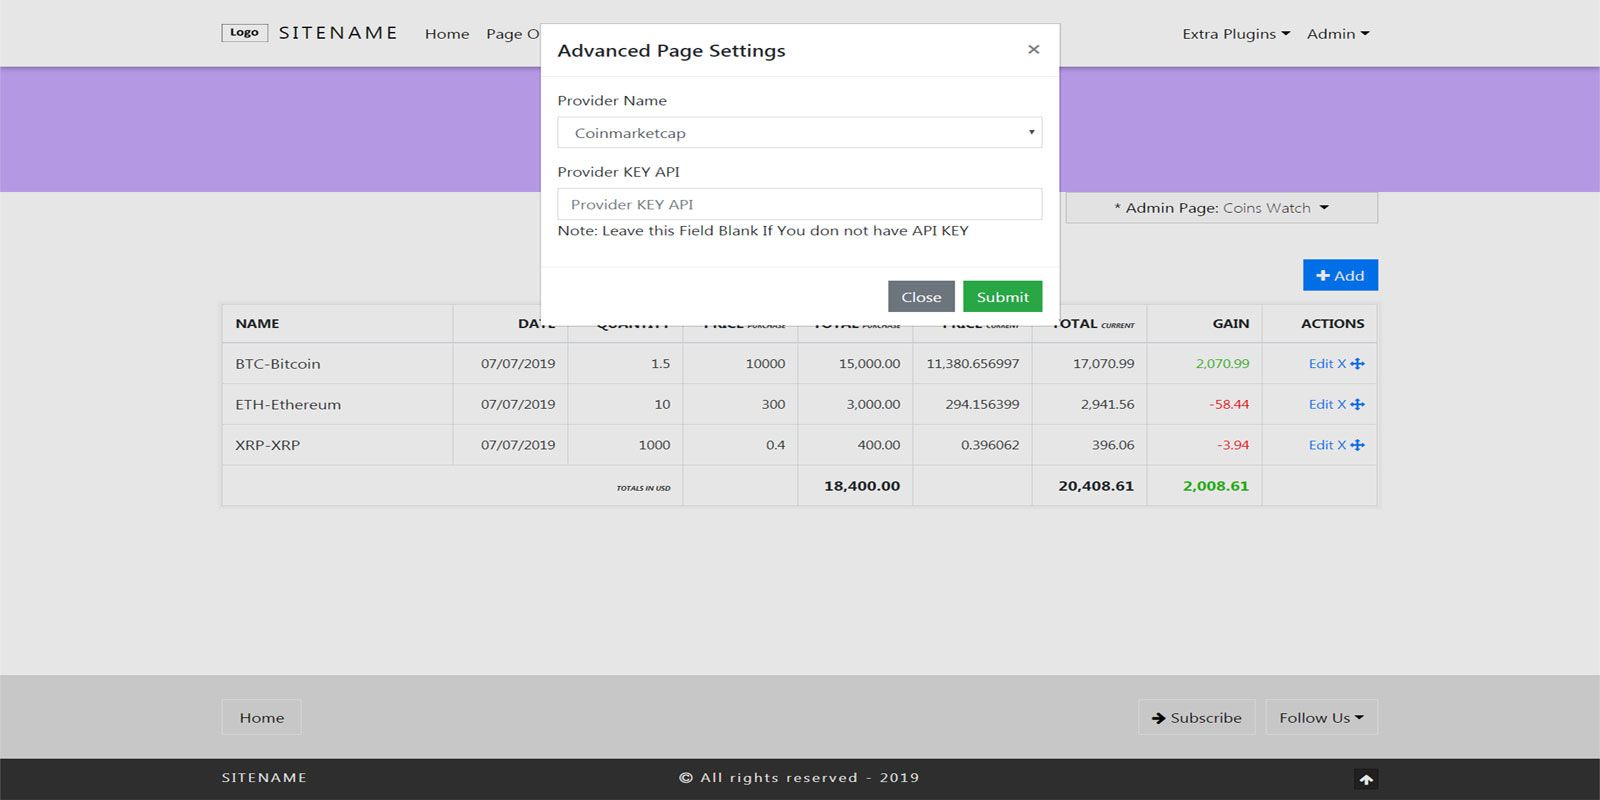
Task: Click the Logo image in the navbar
Action: [x=244, y=33]
